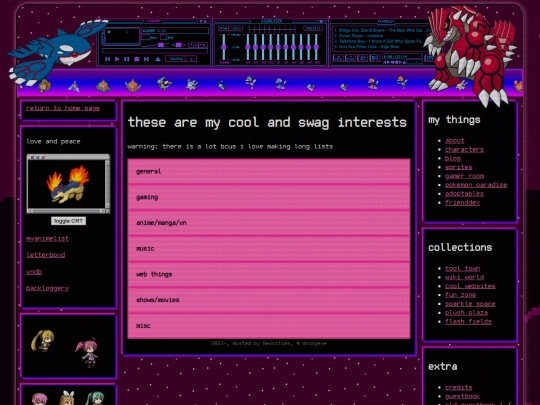Open the adoptables link
The image size is (540, 405).
click(464, 194)
